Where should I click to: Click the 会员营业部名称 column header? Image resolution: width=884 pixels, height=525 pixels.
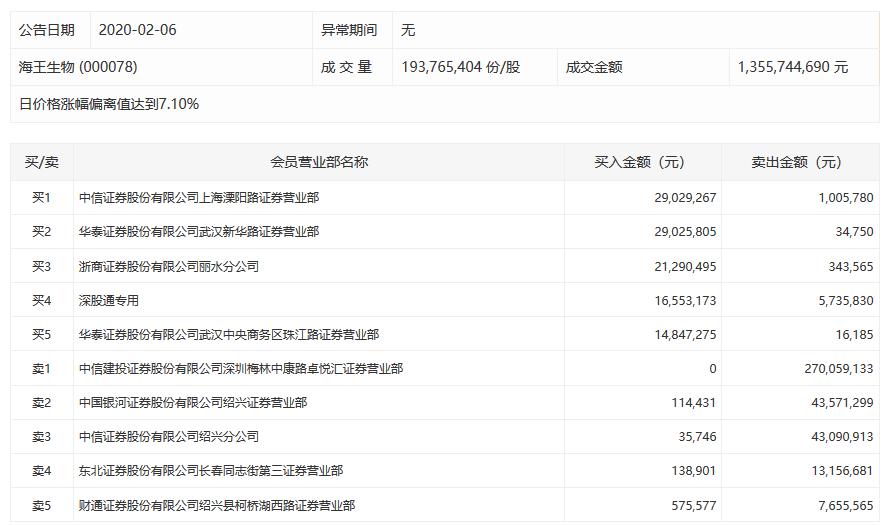tap(319, 162)
